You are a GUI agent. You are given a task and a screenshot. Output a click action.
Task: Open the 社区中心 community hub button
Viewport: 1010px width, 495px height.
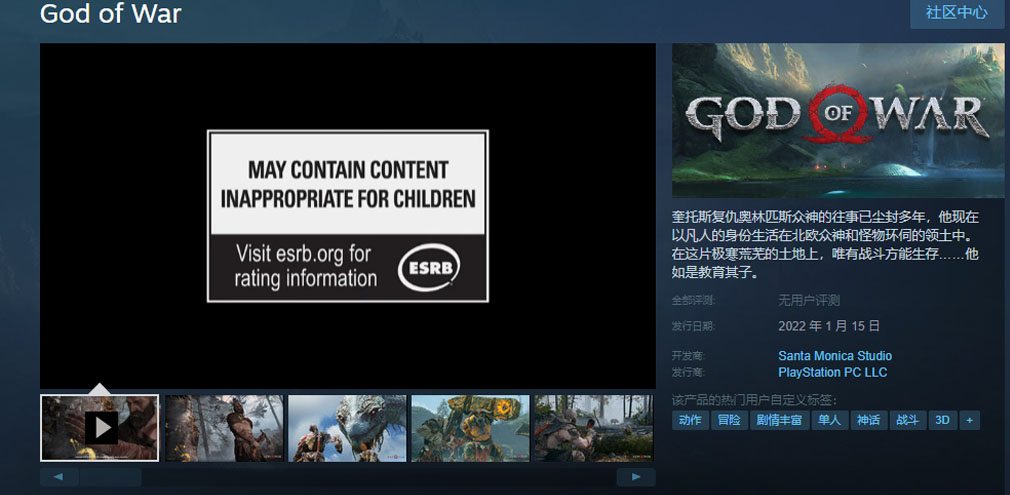tap(957, 12)
